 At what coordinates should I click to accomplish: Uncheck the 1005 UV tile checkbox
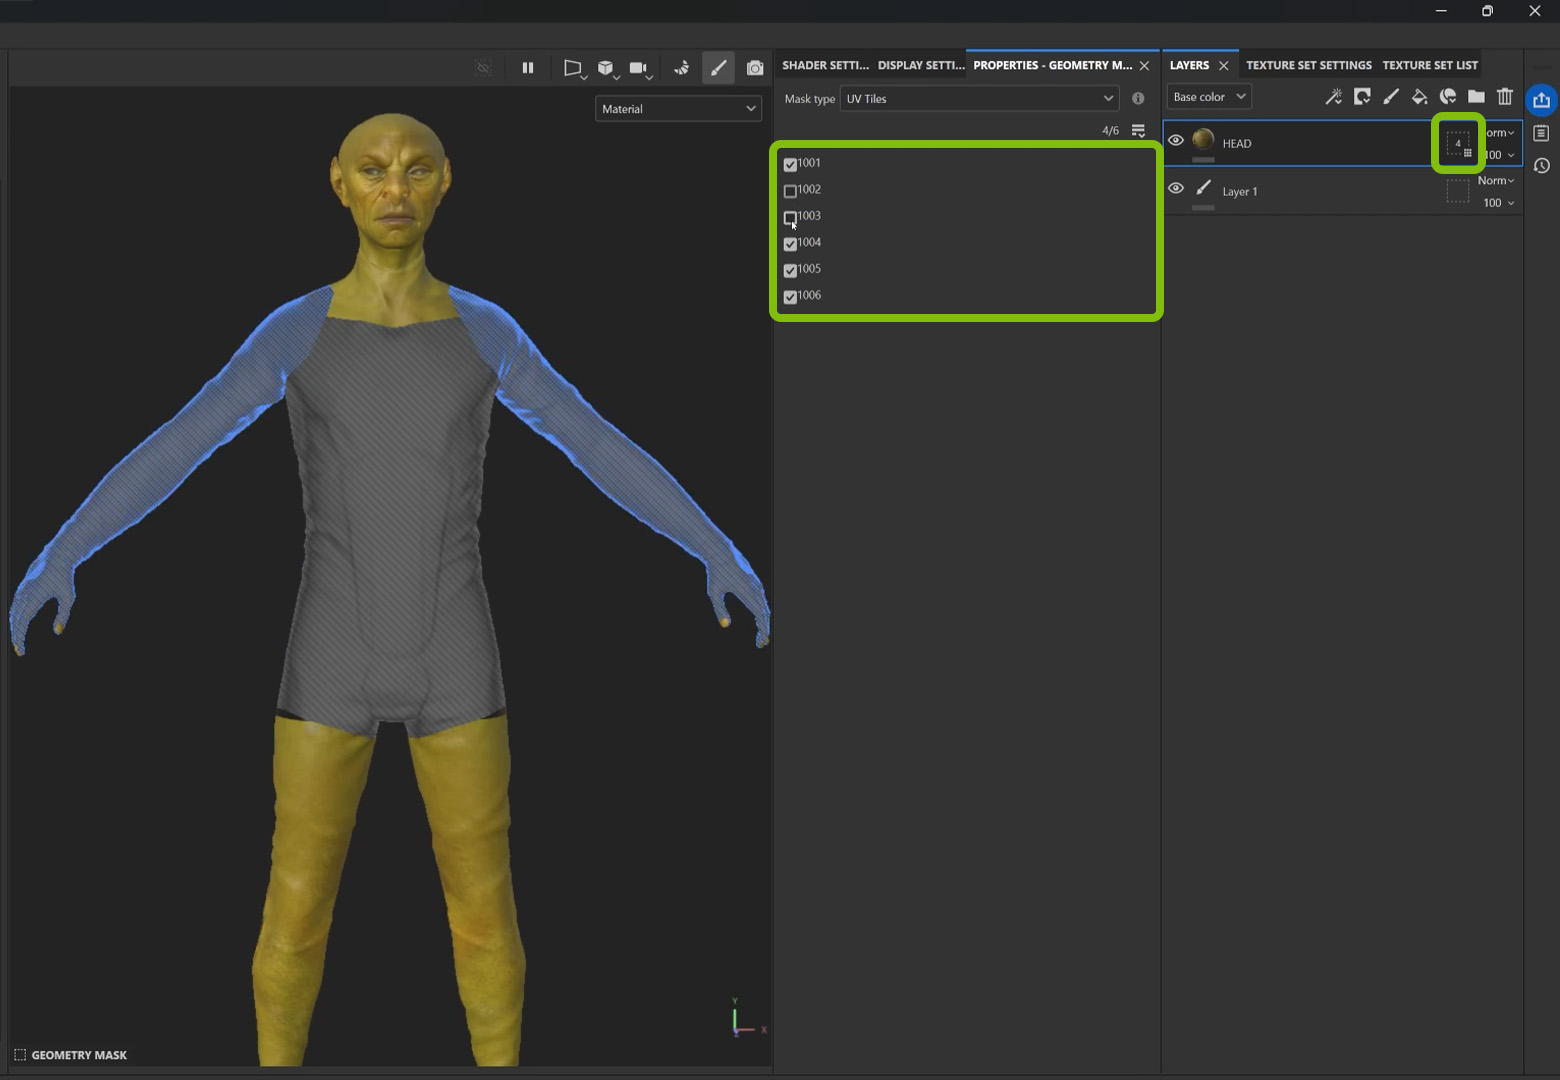pyautogui.click(x=790, y=270)
